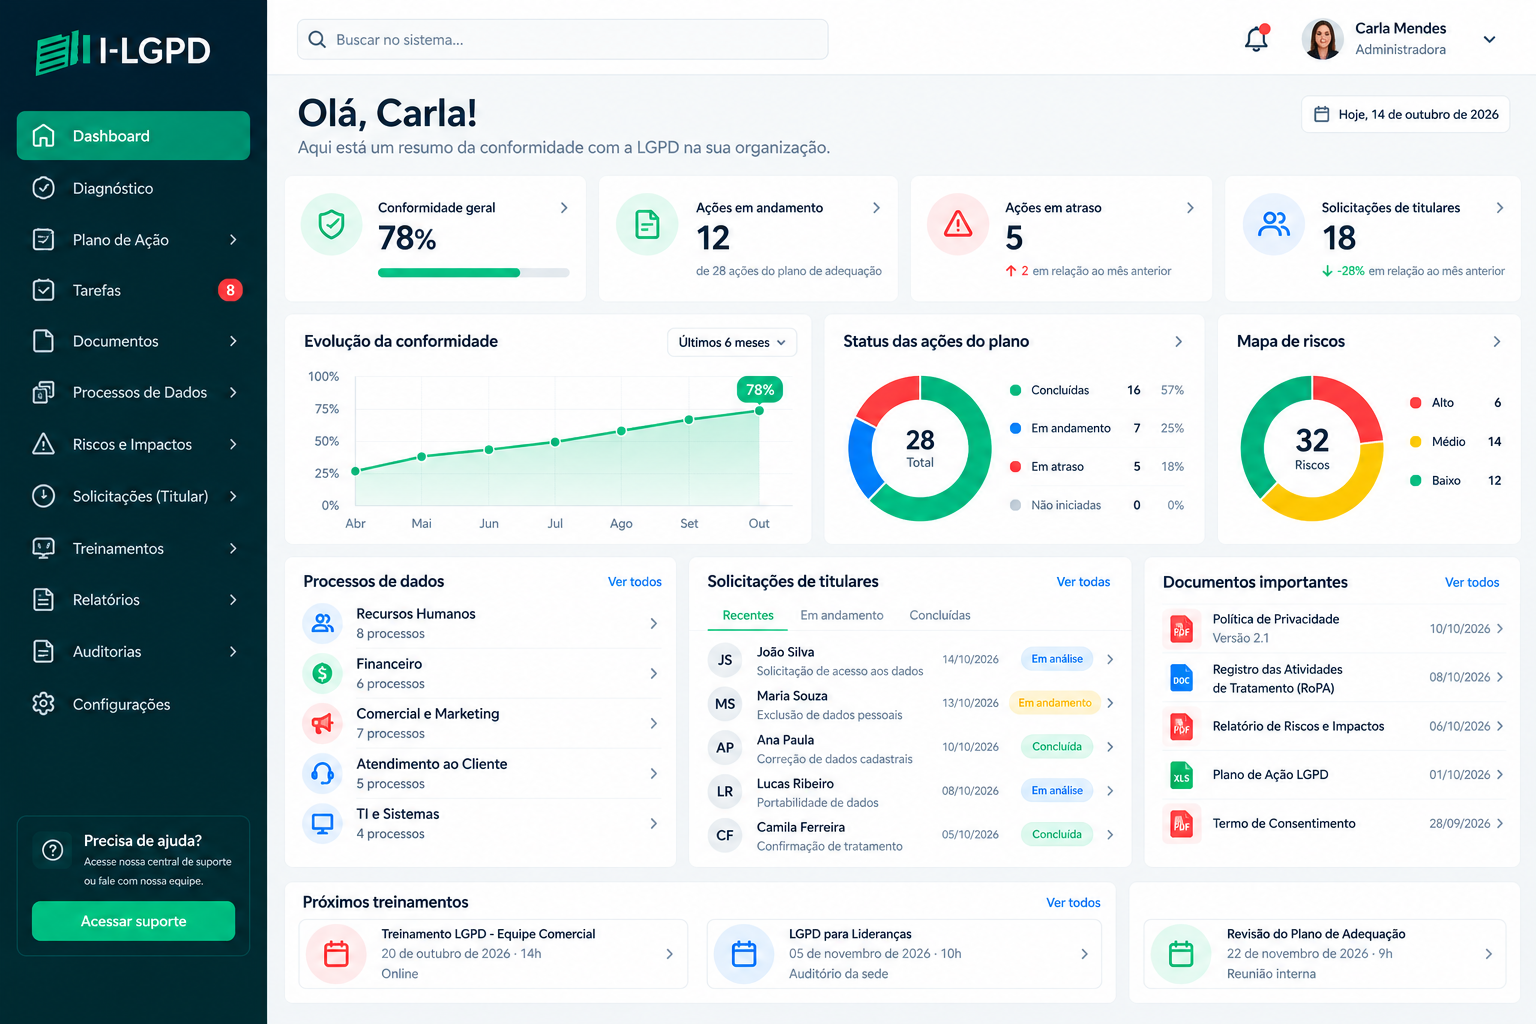The image size is (1536, 1024).
Task: Click Ver todos in Documentos importantes
Action: [1472, 583]
